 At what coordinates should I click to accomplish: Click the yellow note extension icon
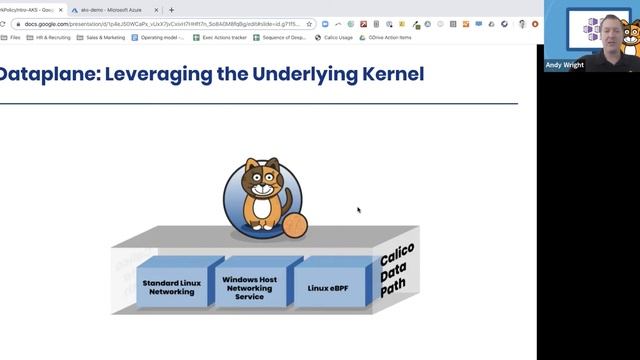[x=402, y=24]
